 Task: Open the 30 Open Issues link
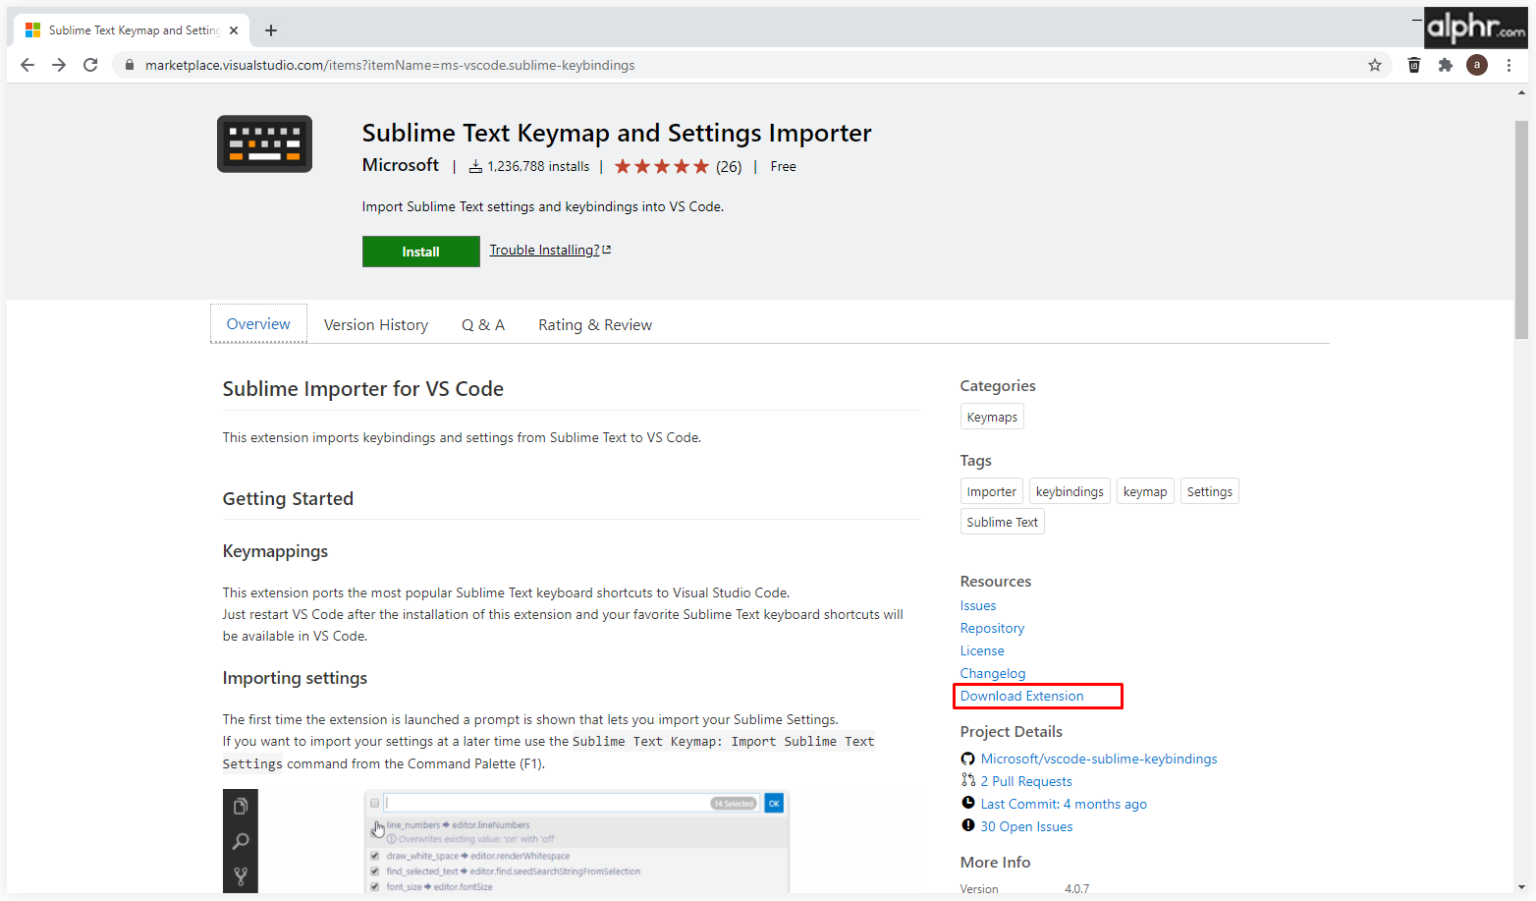[1027, 827]
